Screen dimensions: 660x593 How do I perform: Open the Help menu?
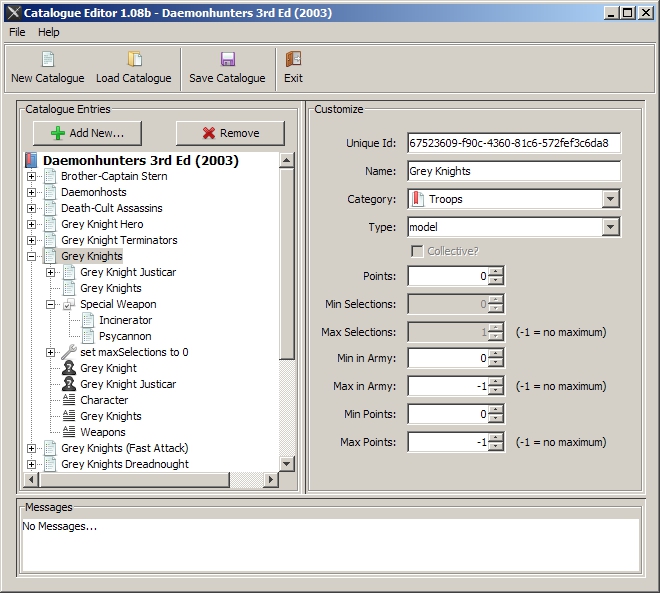point(48,32)
